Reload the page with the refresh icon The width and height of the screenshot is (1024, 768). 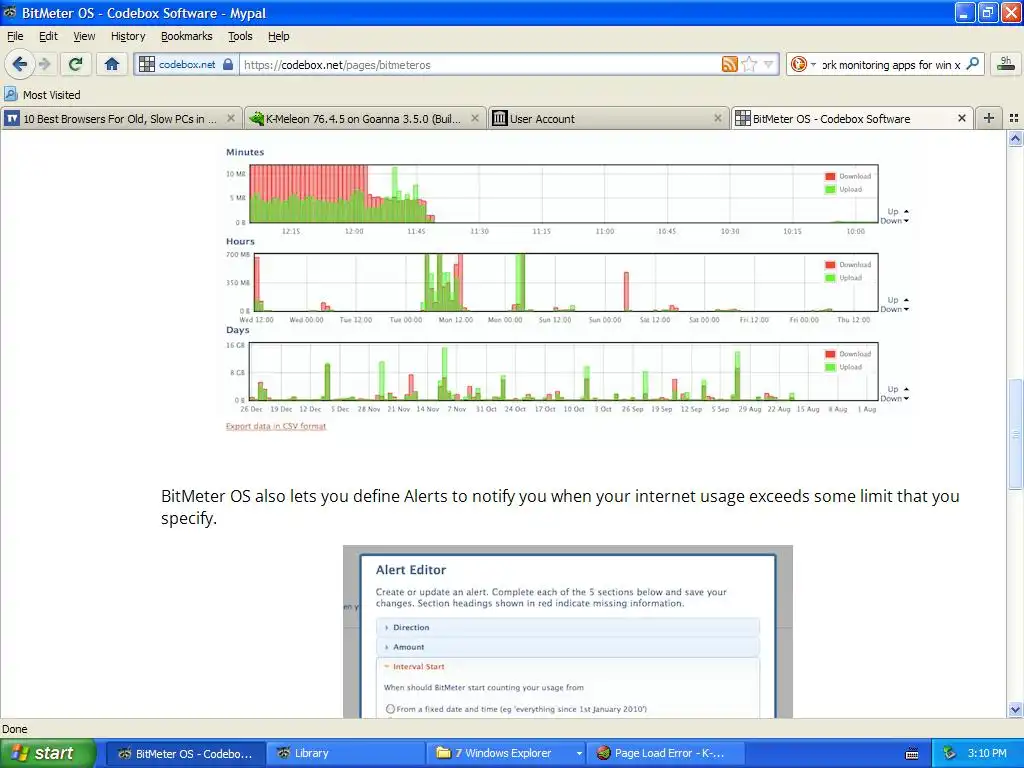coord(76,64)
